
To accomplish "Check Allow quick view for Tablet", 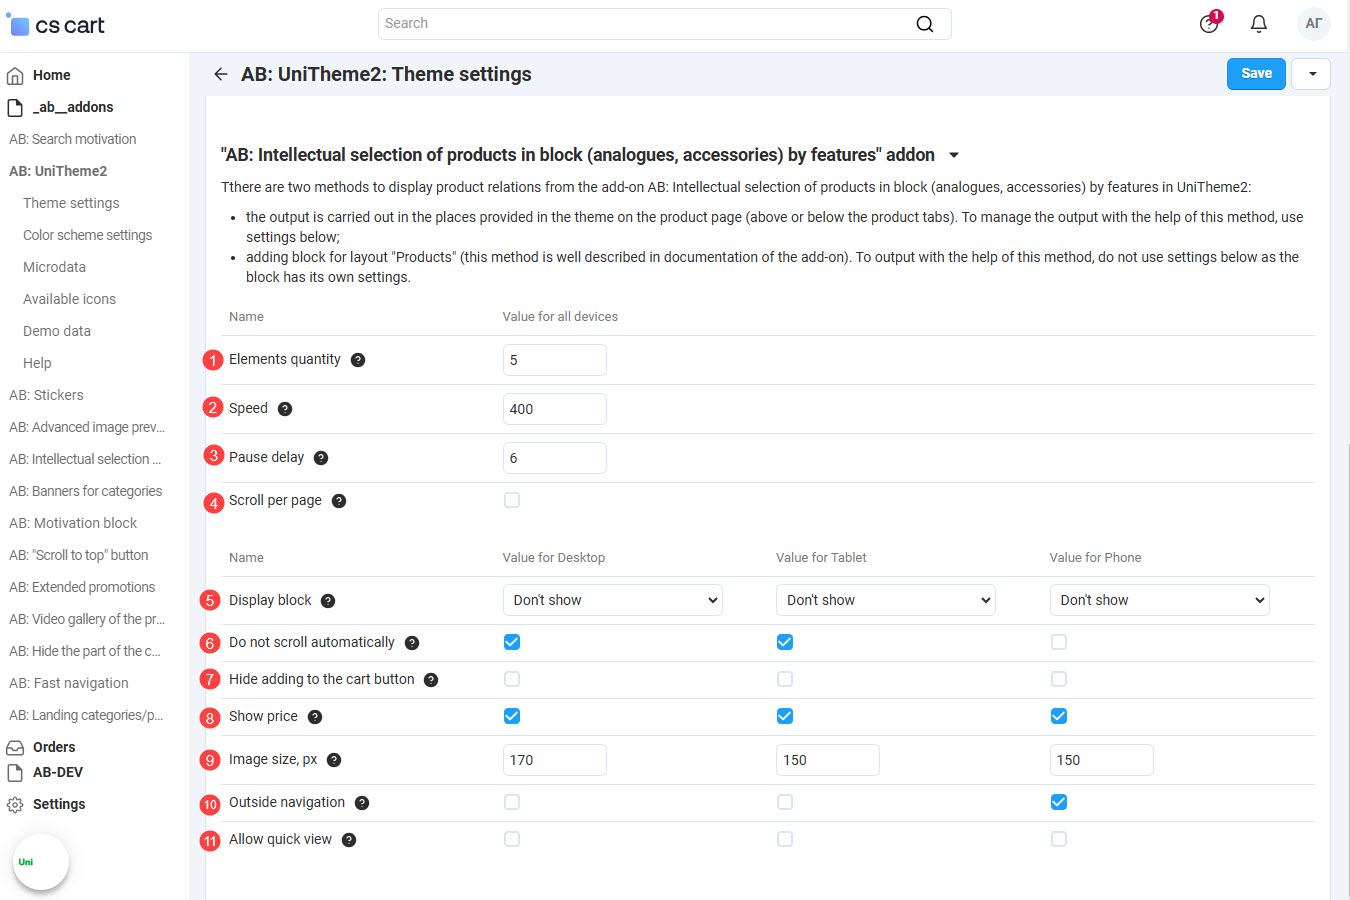I will point(785,839).
